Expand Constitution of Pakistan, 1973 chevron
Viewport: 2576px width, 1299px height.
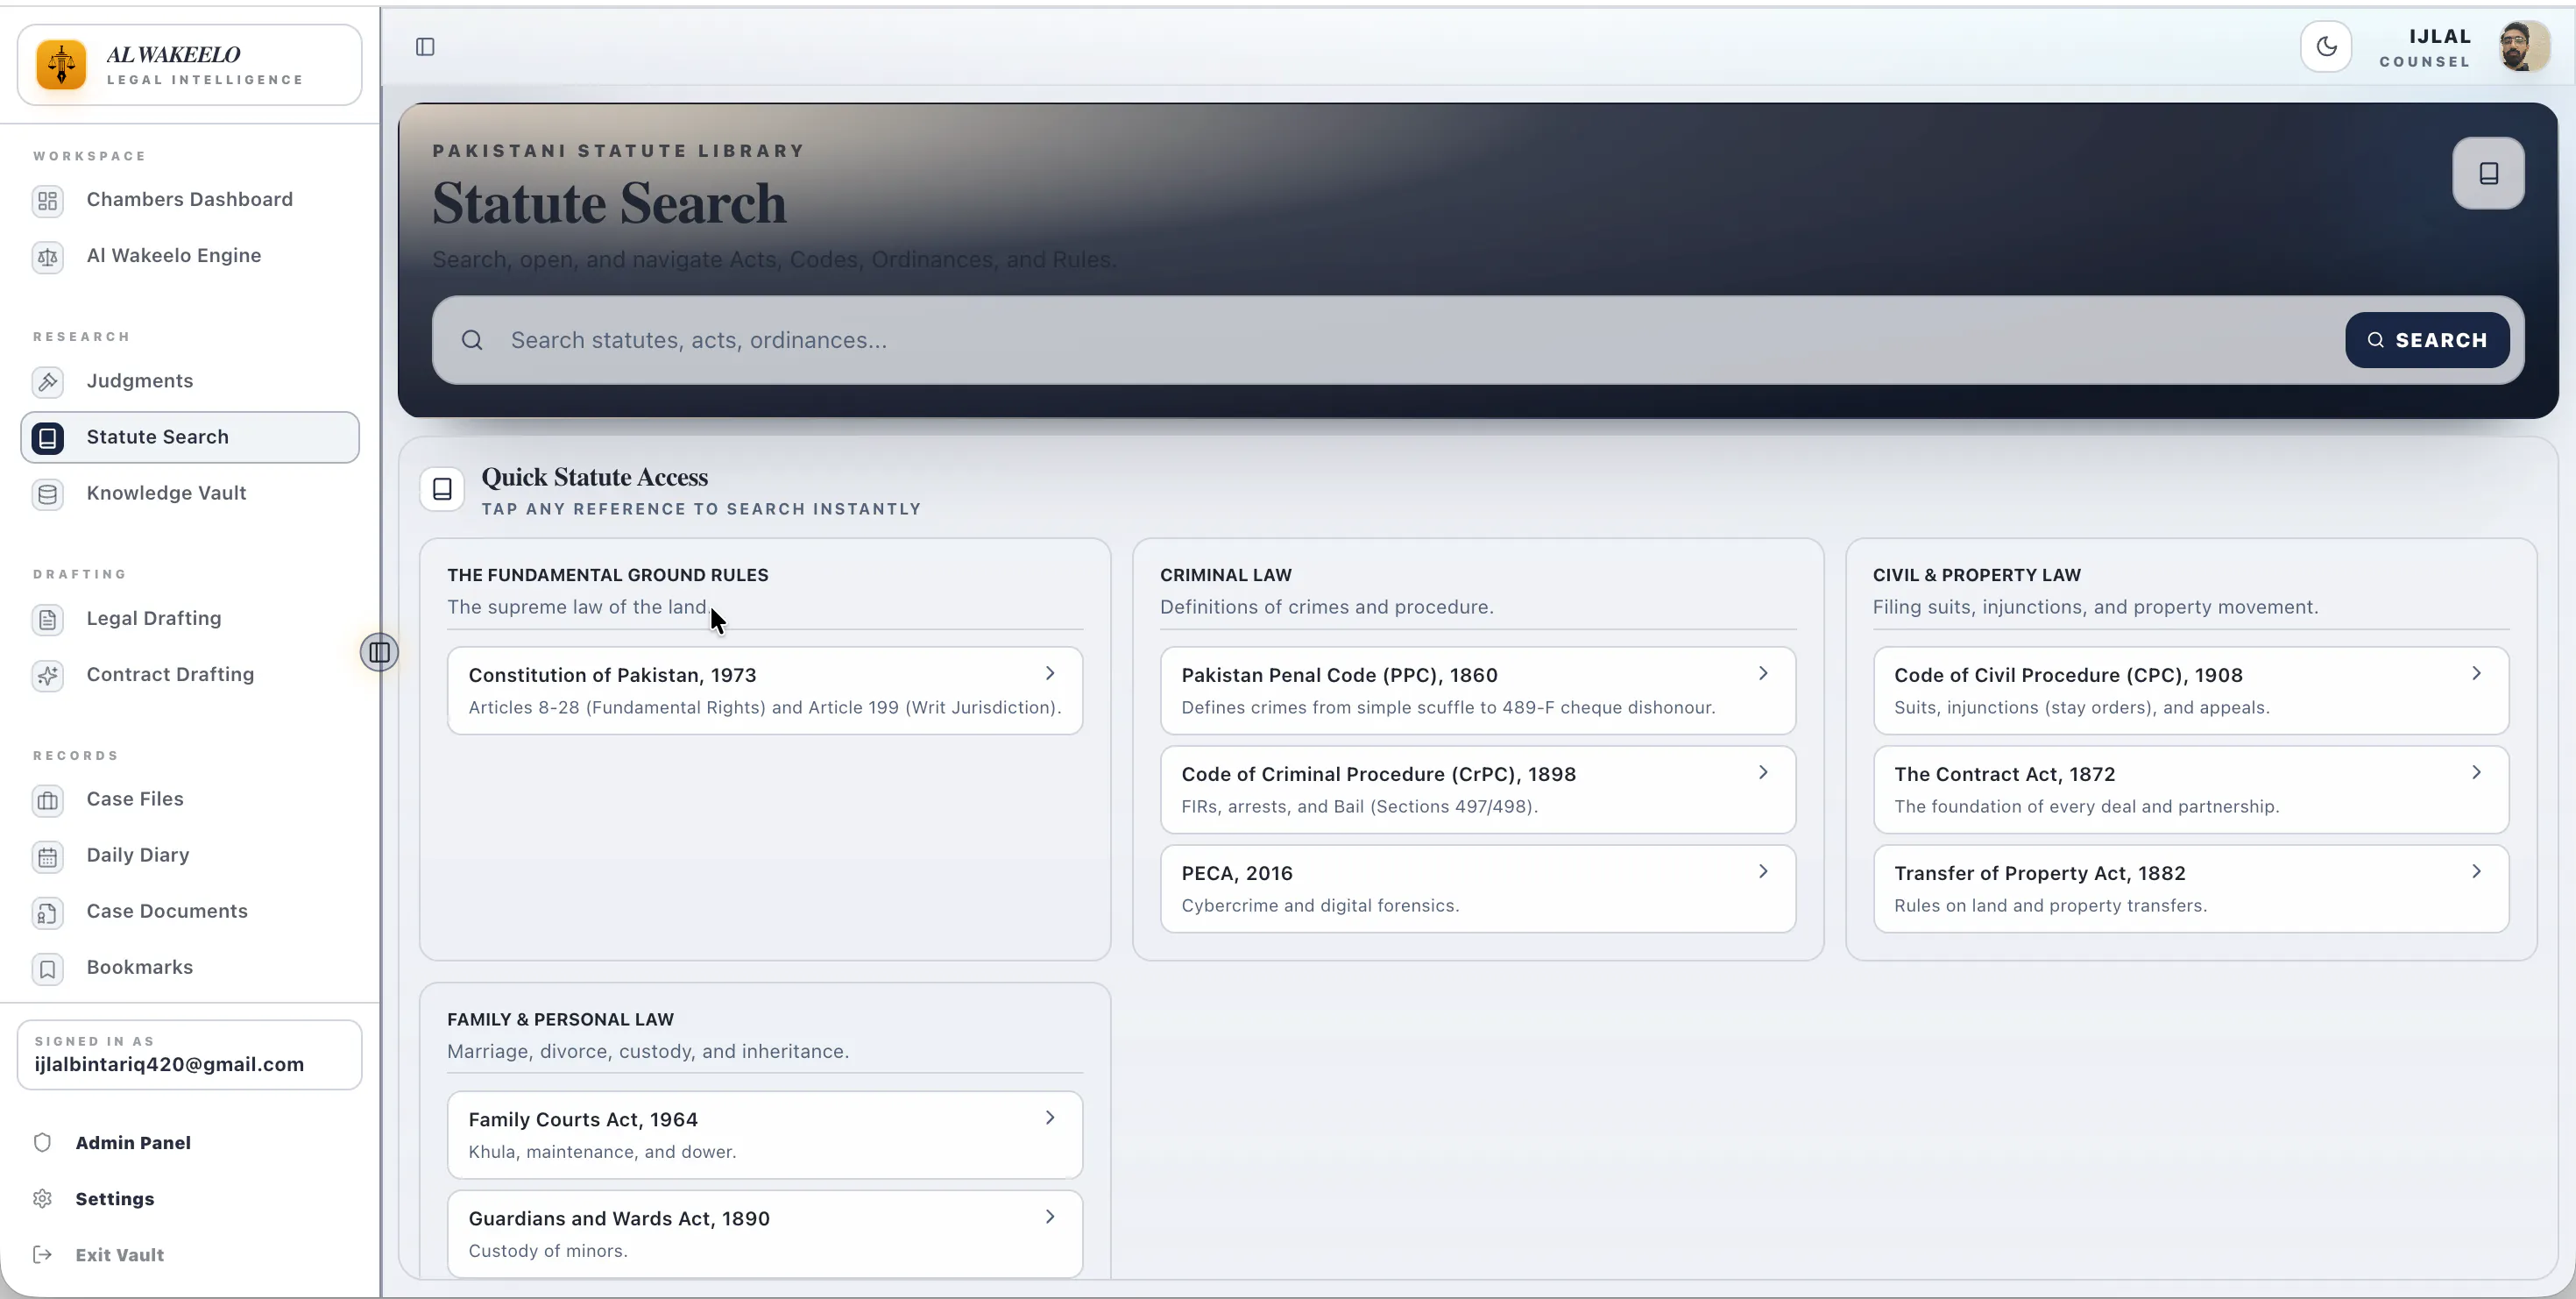pyautogui.click(x=1050, y=674)
